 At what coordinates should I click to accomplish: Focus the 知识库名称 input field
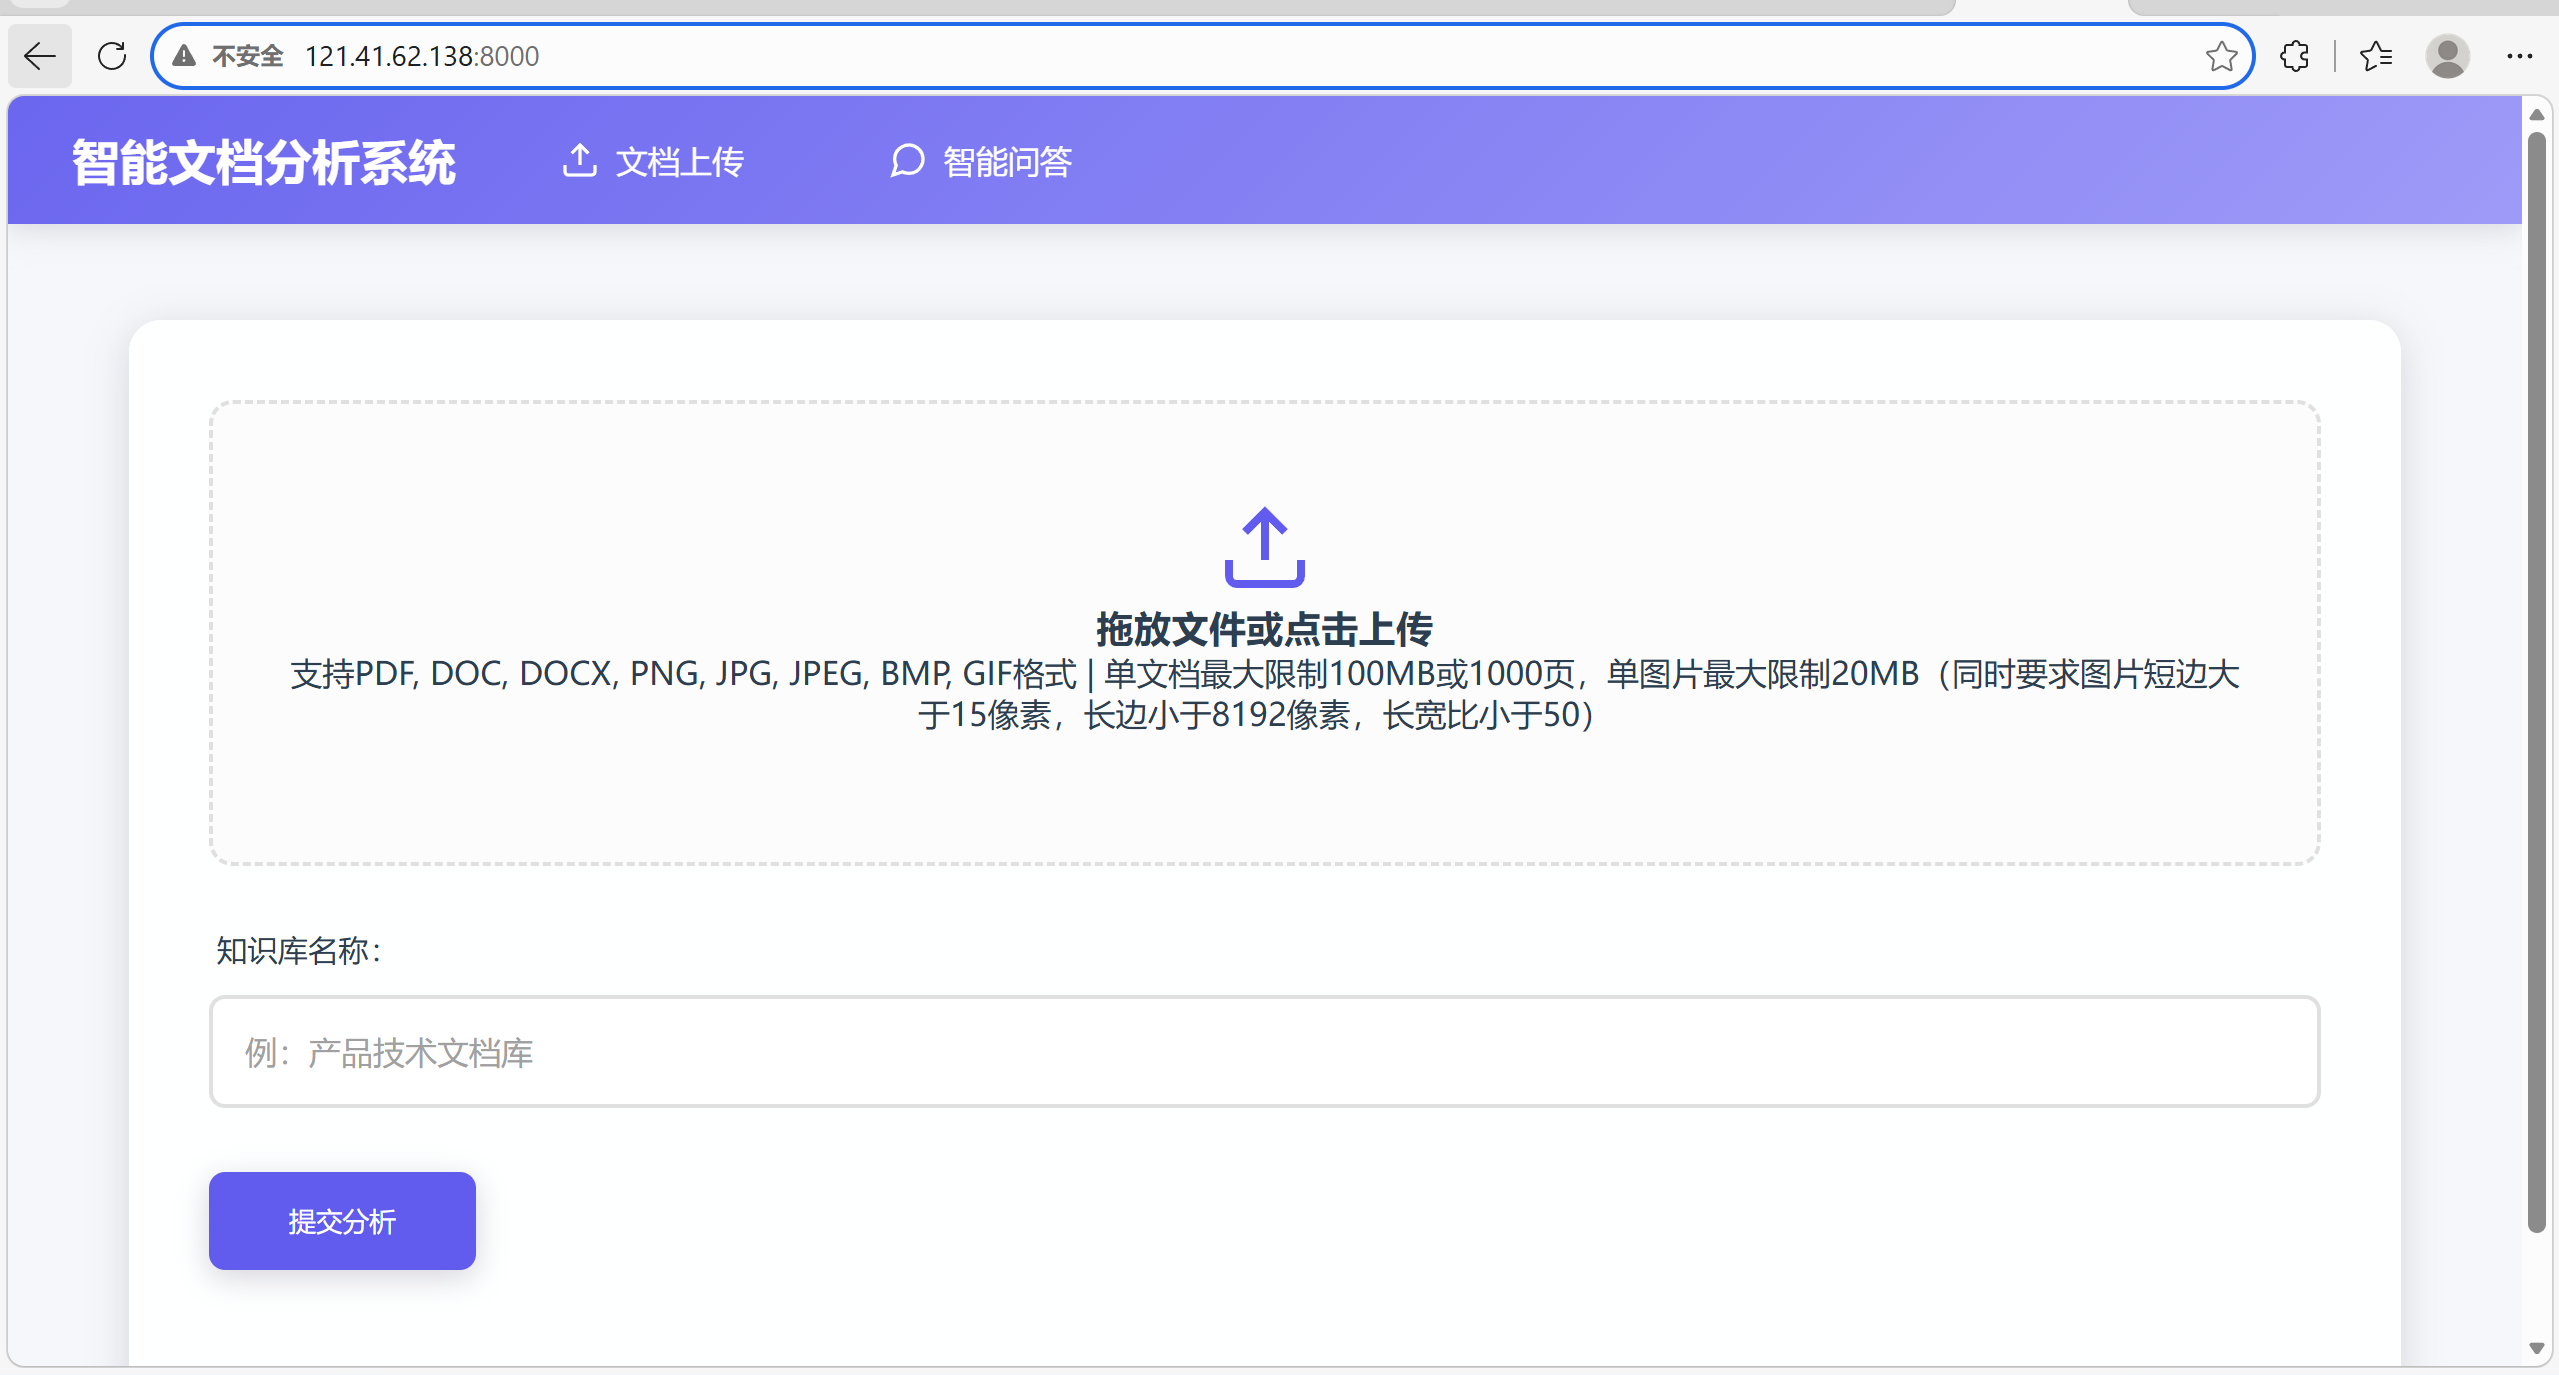[1264, 1052]
